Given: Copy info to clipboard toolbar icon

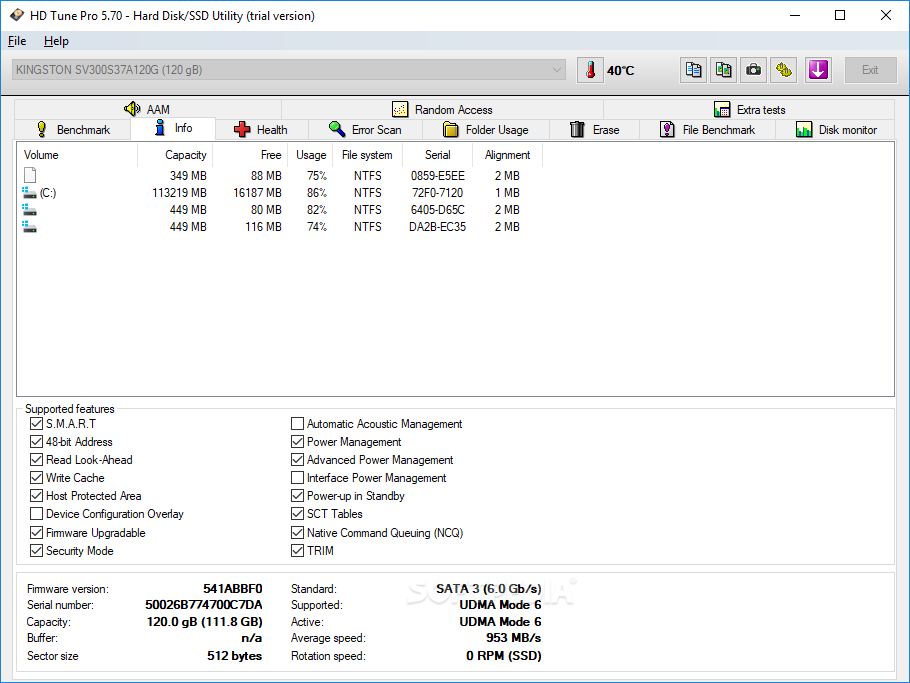Looking at the screenshot, I should click(x=694, y=70).
